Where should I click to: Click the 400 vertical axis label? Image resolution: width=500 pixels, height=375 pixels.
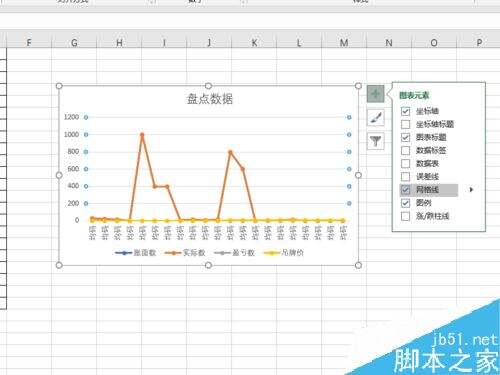point(73,186)
